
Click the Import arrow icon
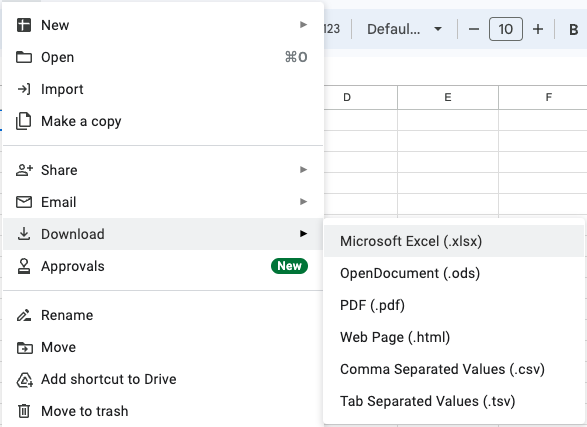point(24,89)
